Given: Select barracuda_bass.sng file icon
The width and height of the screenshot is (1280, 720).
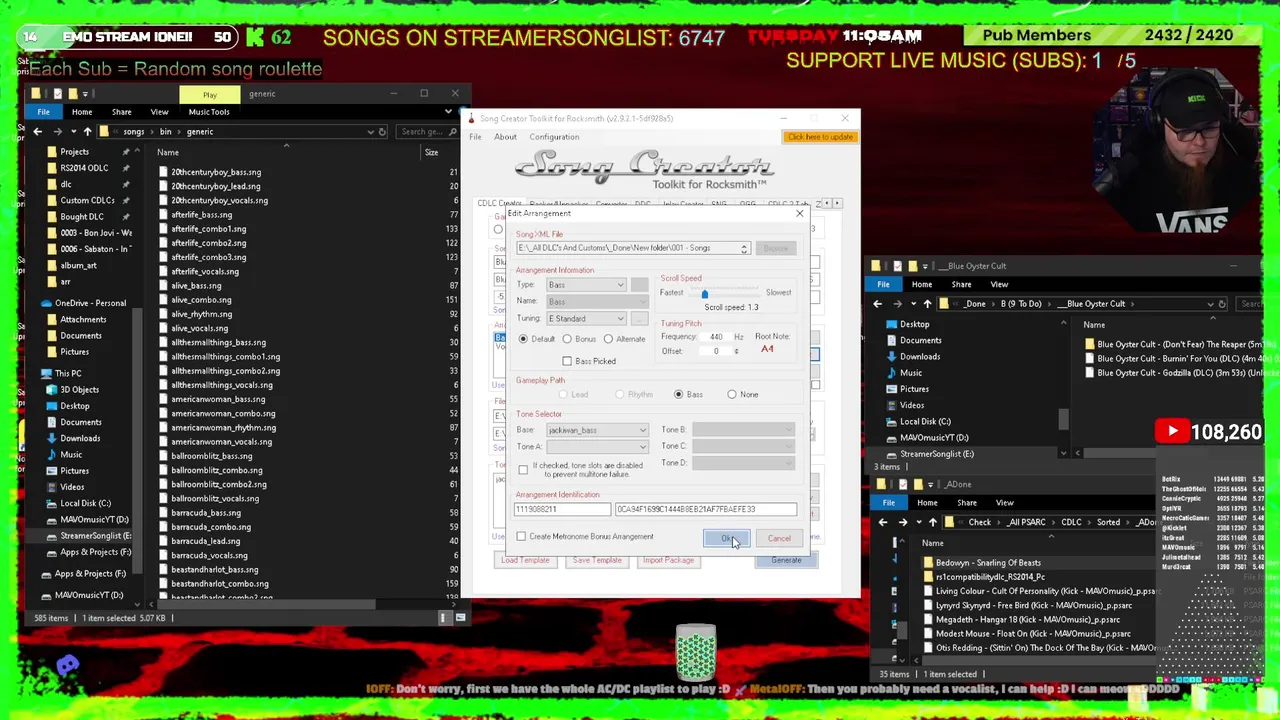Looking at the screenshot, I should [x=165, y=513].
